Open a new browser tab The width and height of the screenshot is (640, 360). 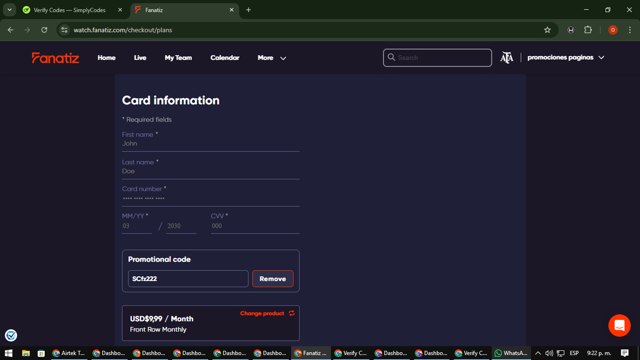pos(248,10)
